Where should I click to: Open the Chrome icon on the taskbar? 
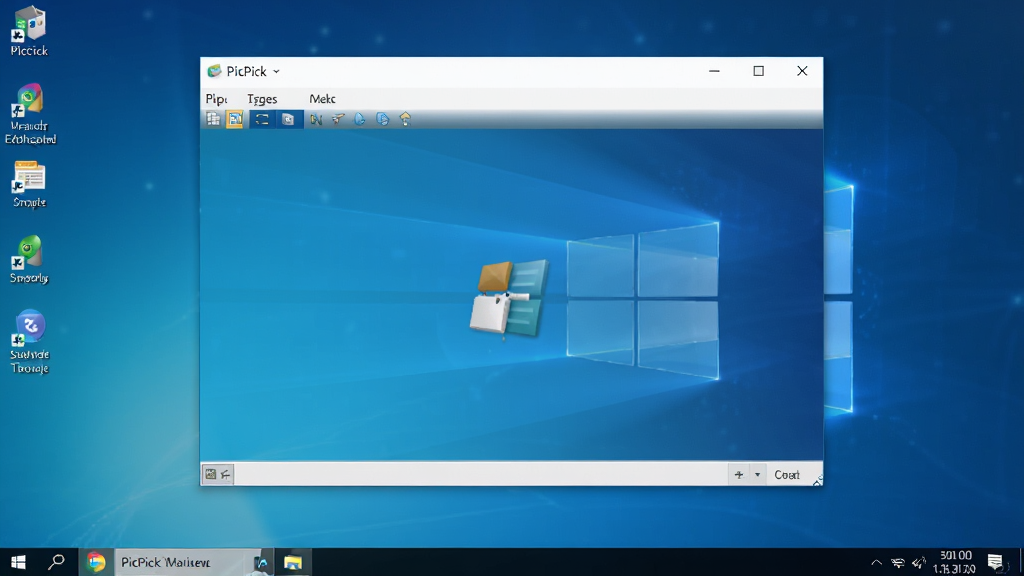(96, 562)
